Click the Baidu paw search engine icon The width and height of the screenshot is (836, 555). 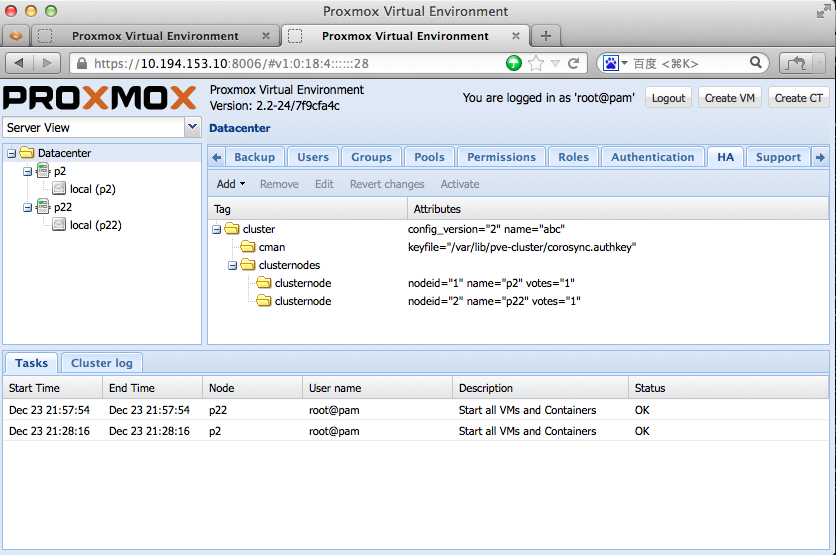[x=610, y=63]
